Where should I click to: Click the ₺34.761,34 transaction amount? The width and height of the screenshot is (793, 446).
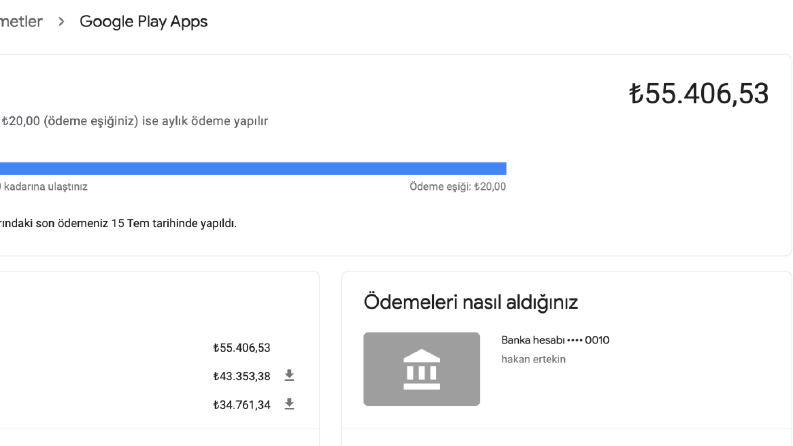tap(242, 405)
